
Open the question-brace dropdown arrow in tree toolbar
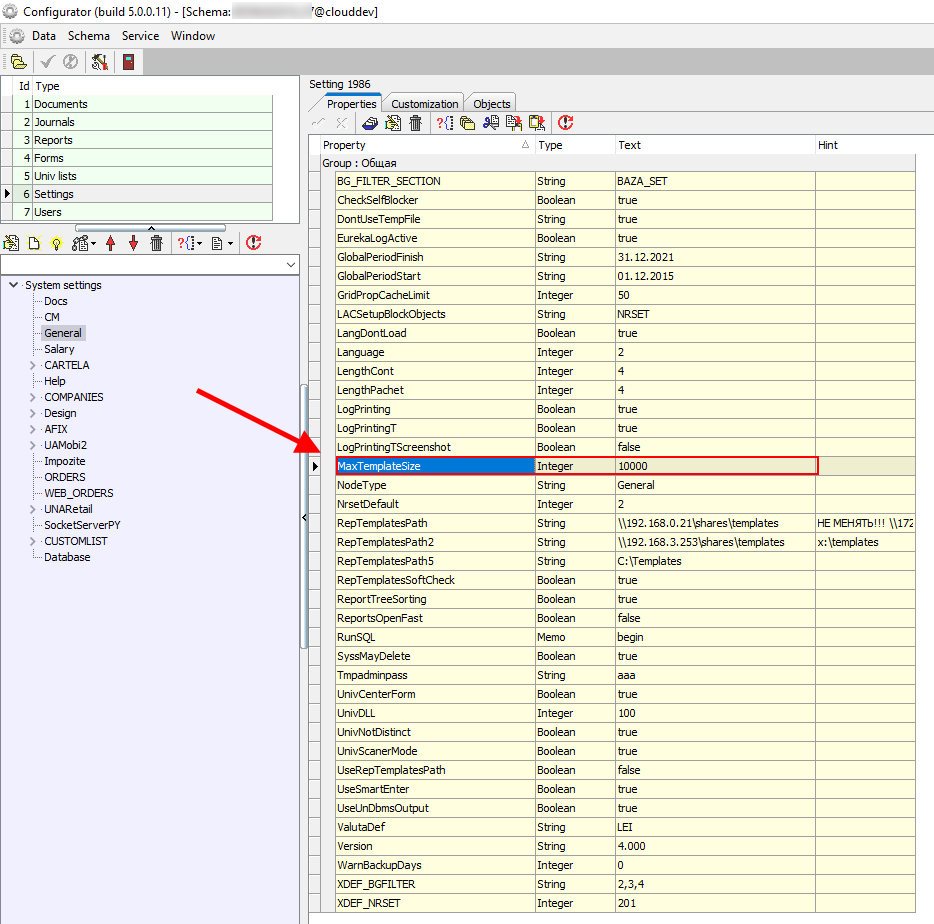pyautogui.click(x=199, y=243)
